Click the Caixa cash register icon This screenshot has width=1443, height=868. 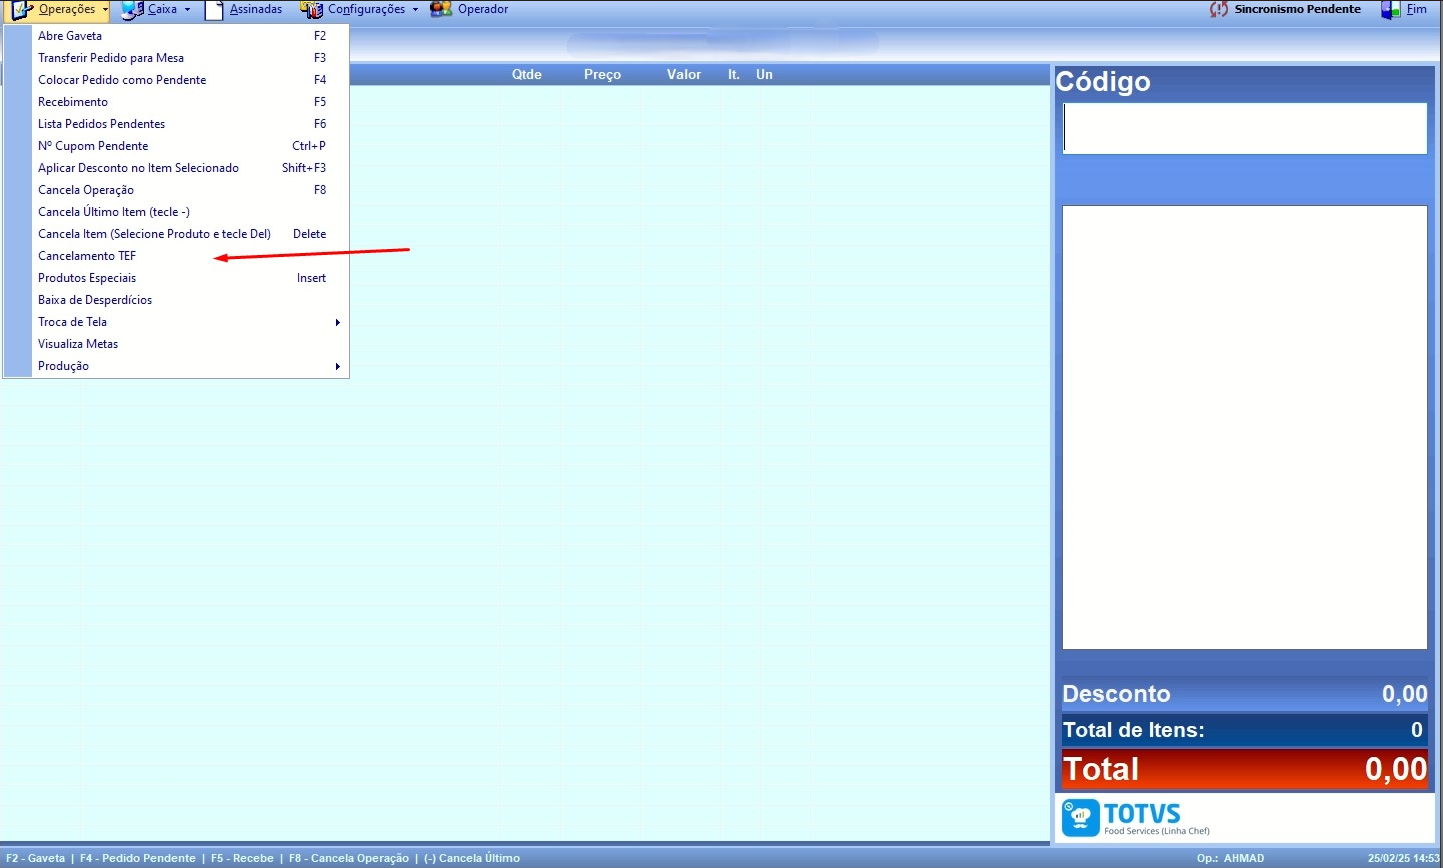pyautogui.click(x=132, y=10)
